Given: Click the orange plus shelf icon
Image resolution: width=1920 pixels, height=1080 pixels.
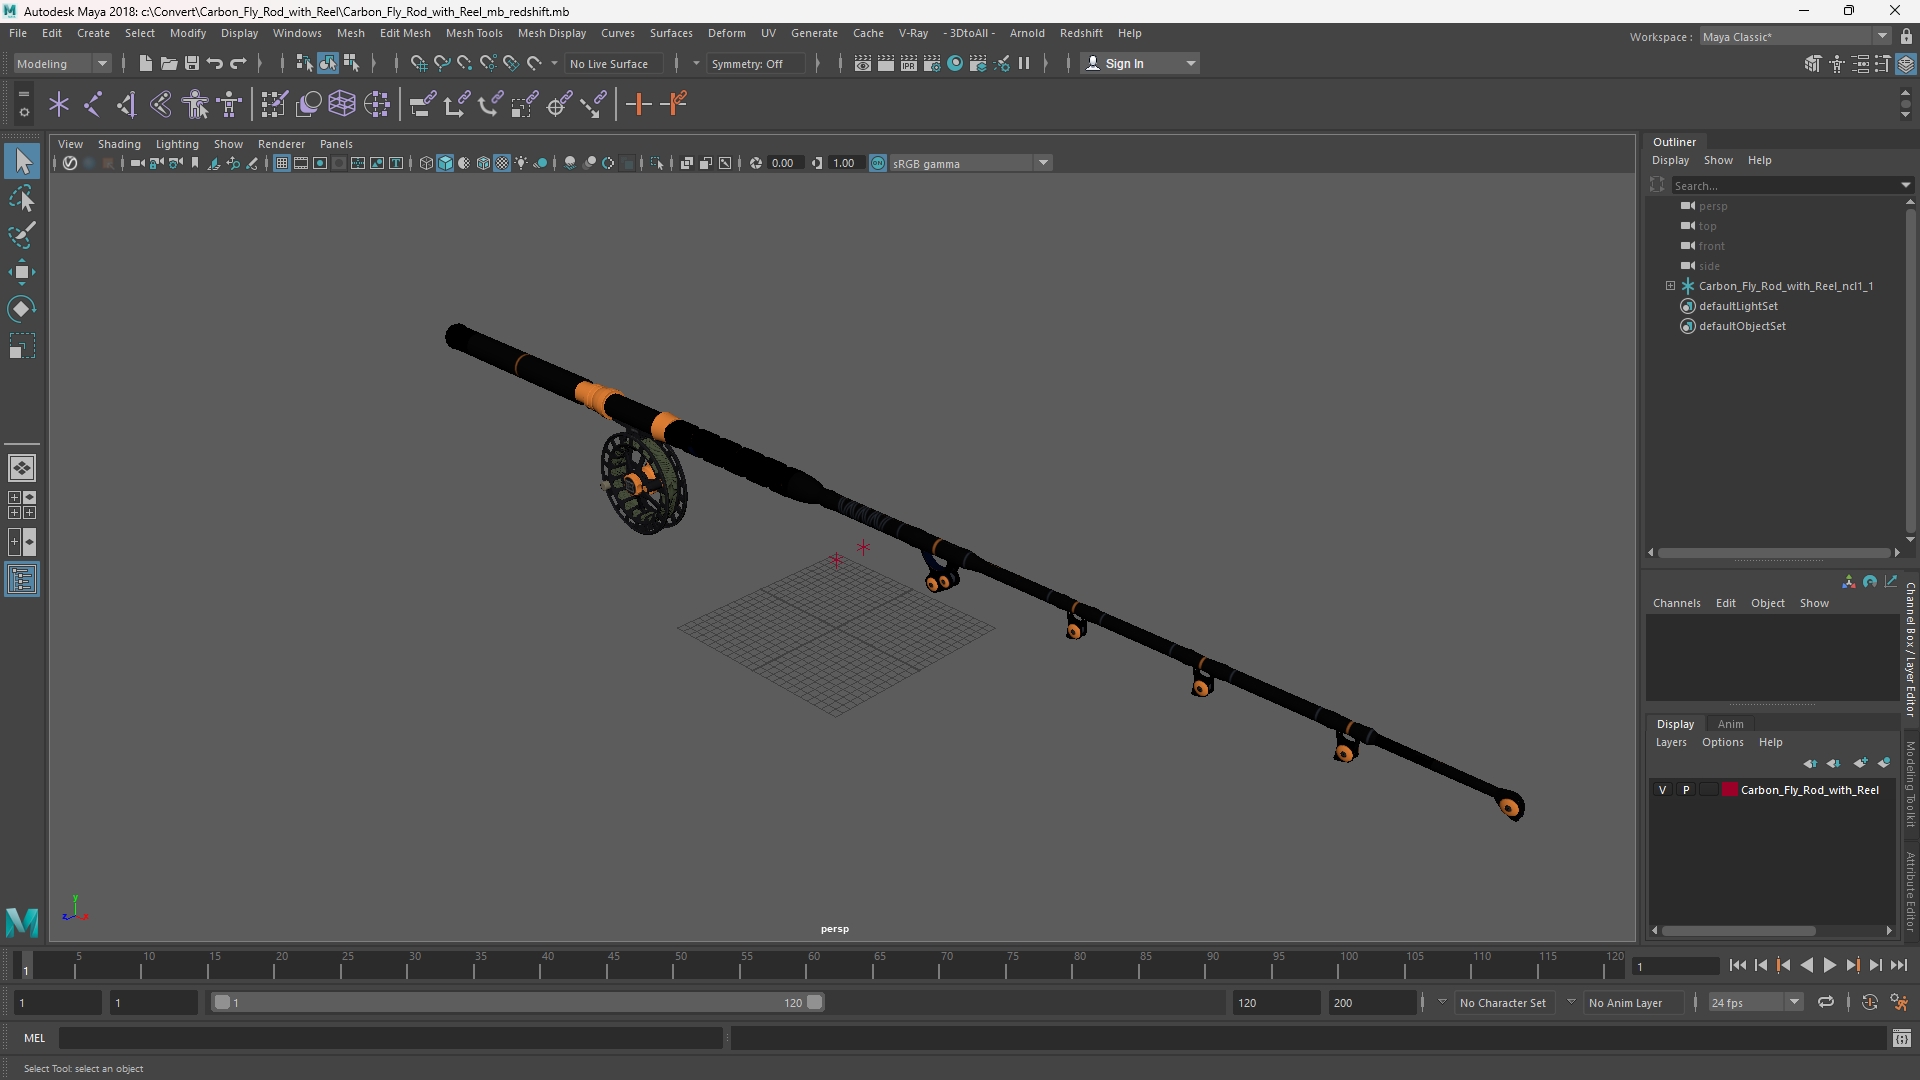Looking at the screenshot, I should 638,104.
